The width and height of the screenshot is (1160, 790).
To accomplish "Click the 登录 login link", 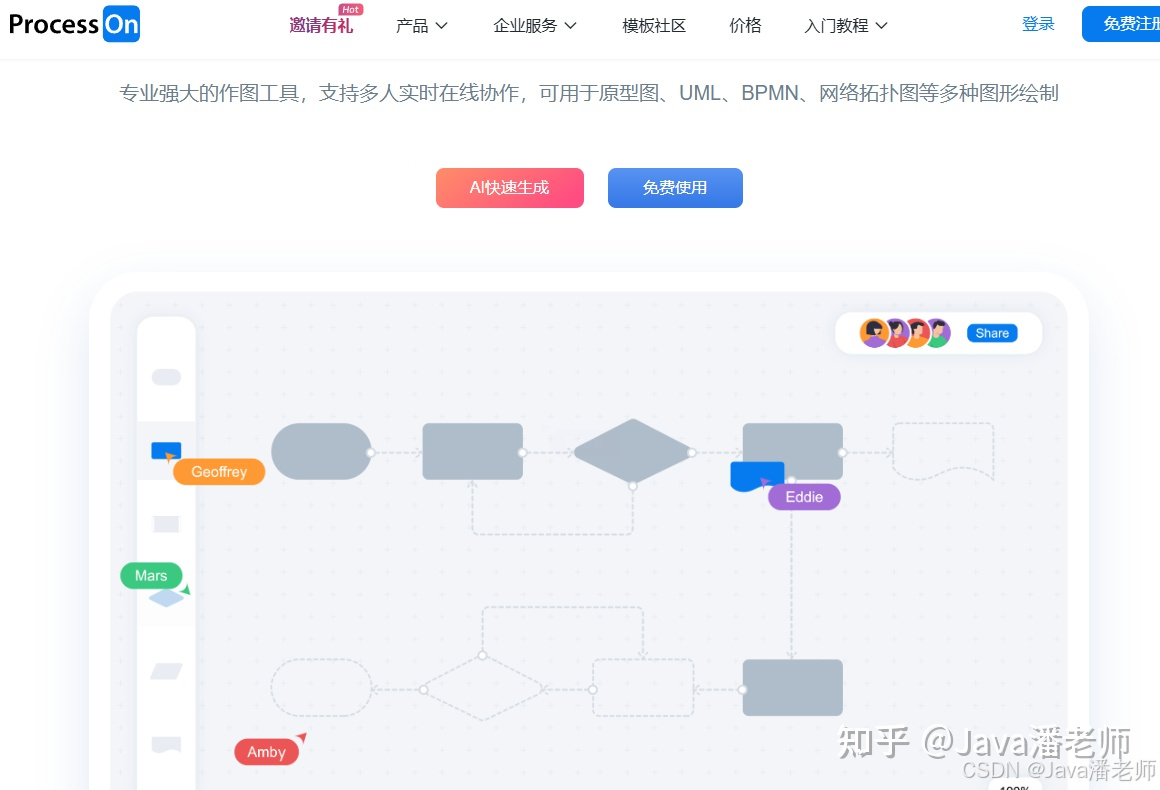I will coord(1038,24).
